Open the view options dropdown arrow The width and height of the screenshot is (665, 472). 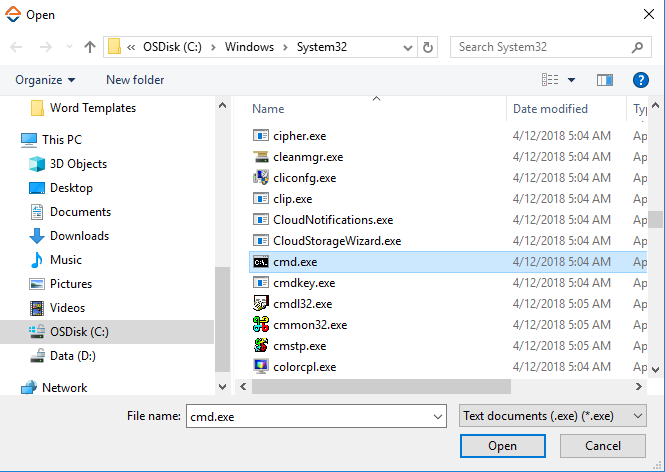click(x=571, y=80)
